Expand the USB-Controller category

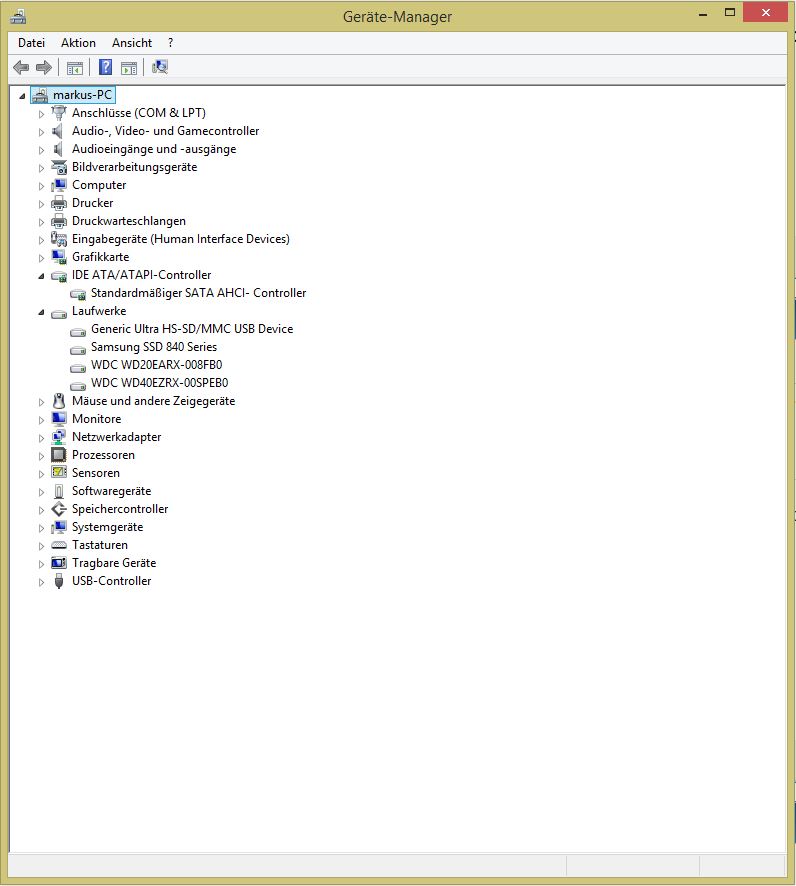click(x=41, y=582)
